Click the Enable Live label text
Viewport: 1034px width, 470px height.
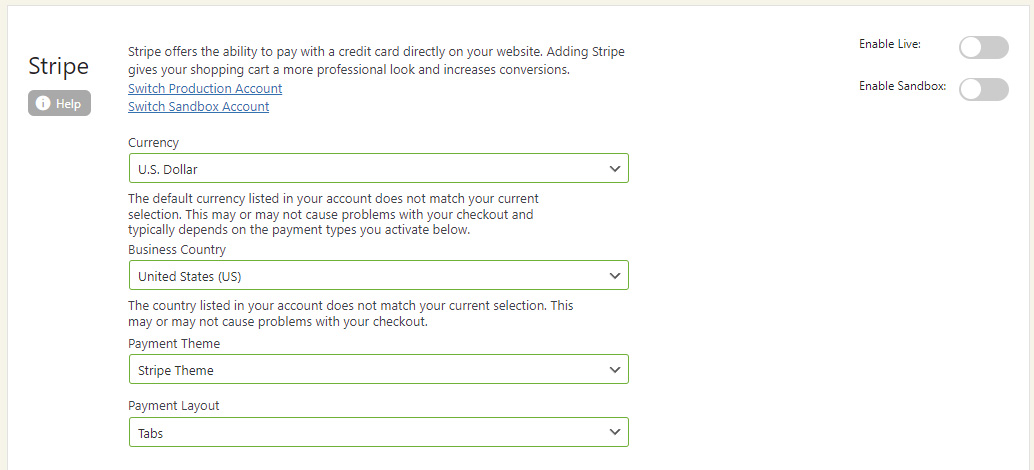click(x=889, y=44)
